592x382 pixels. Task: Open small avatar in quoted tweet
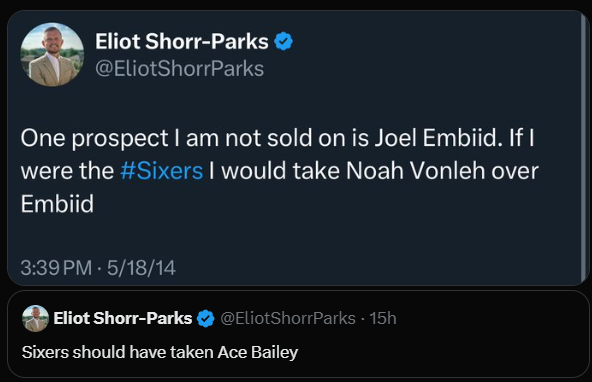[x=35, y=319]
